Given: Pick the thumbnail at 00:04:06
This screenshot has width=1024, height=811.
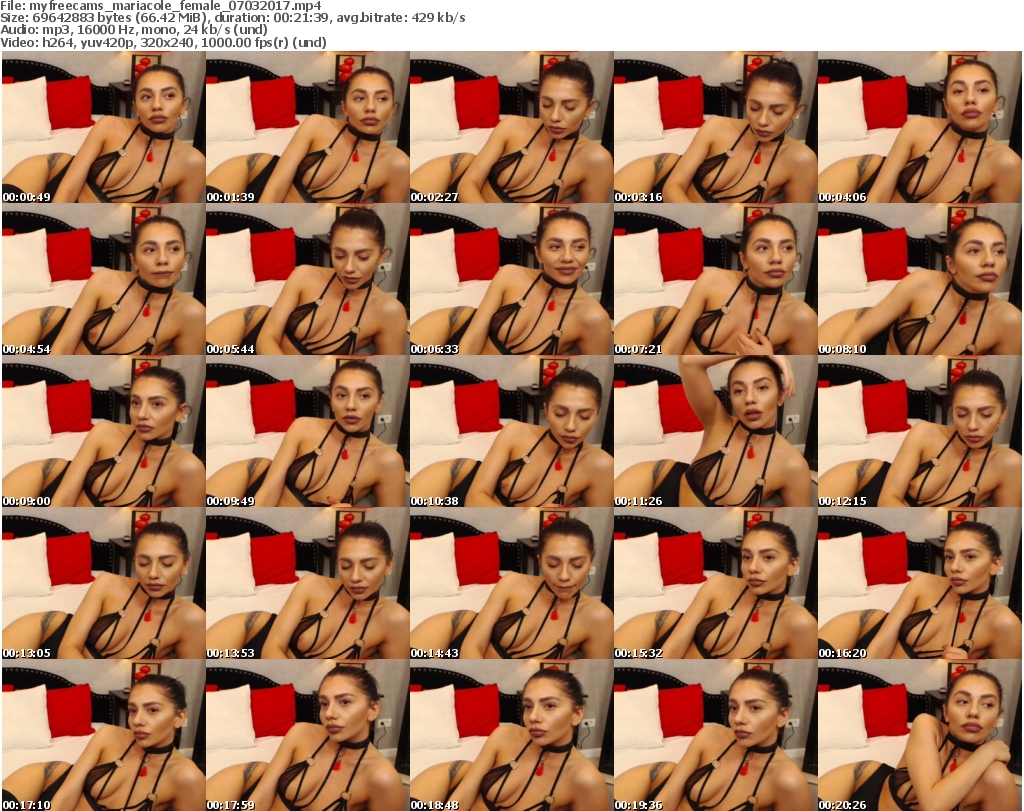Looking at the screenshot, I should (920, 127).
